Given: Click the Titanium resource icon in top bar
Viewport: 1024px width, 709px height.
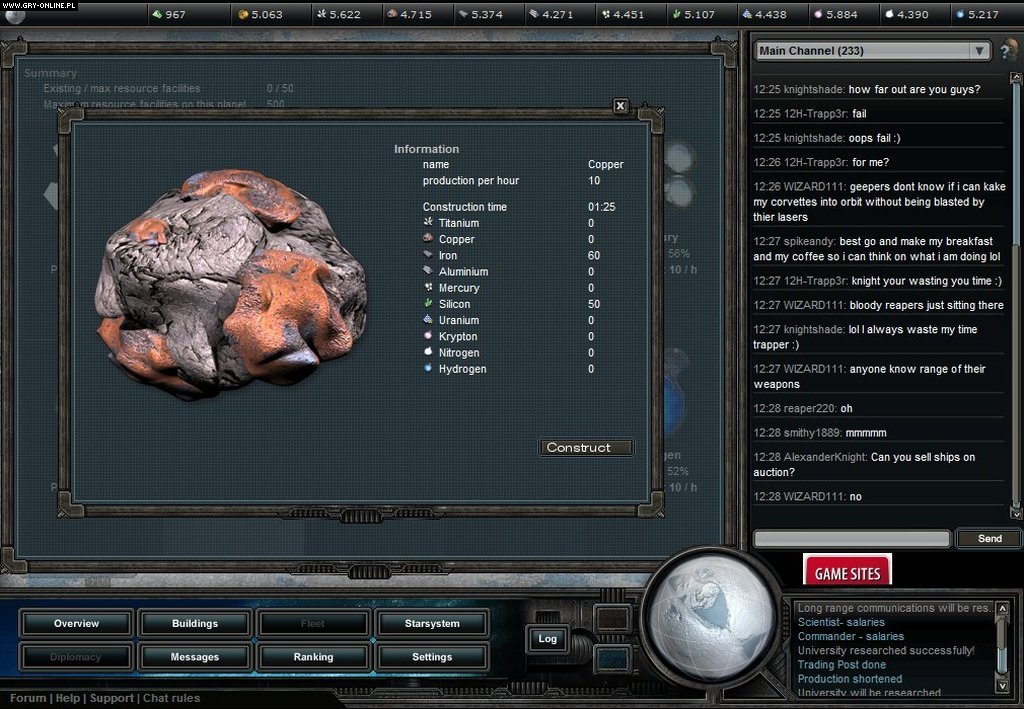Looking at the screenshot, I should (320, 14).
